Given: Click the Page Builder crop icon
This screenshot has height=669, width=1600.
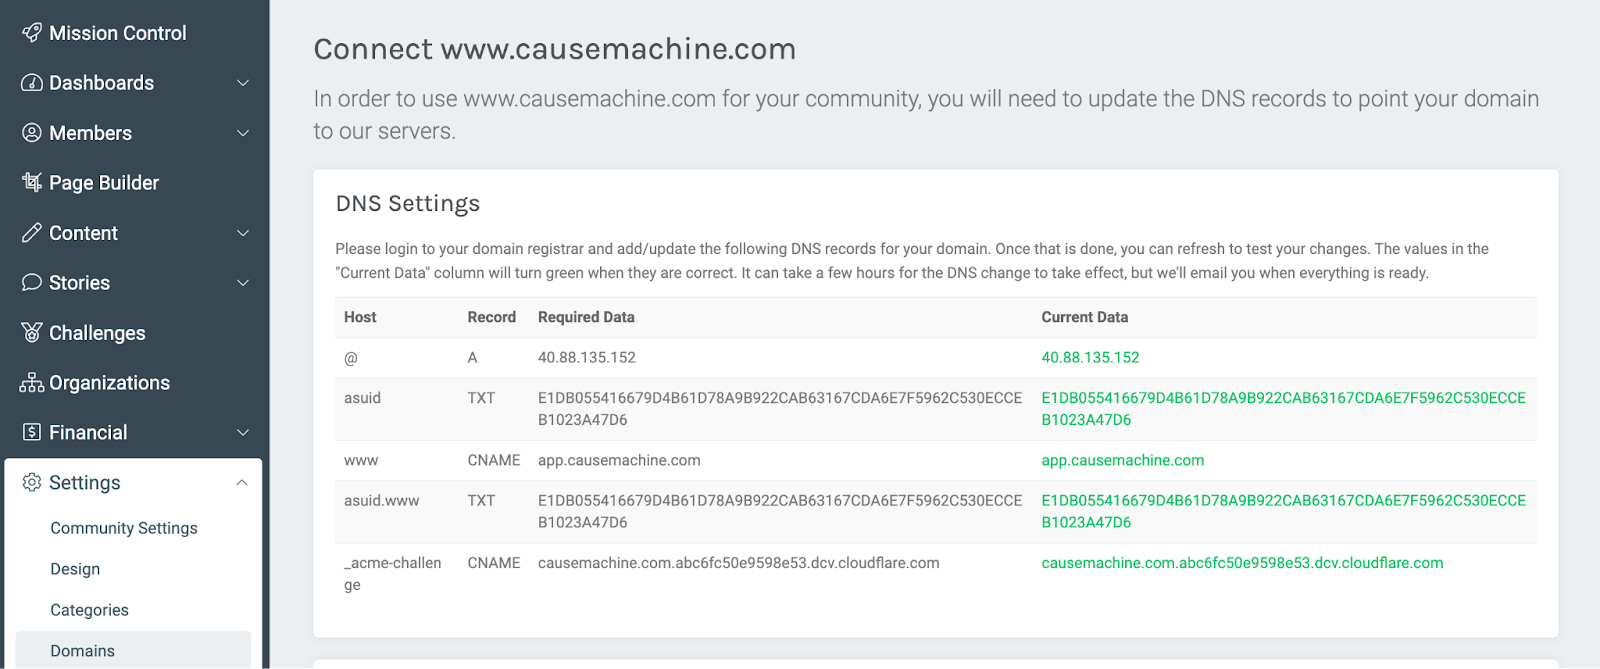Looking at the screenshot, I should (x=32, y=182).
